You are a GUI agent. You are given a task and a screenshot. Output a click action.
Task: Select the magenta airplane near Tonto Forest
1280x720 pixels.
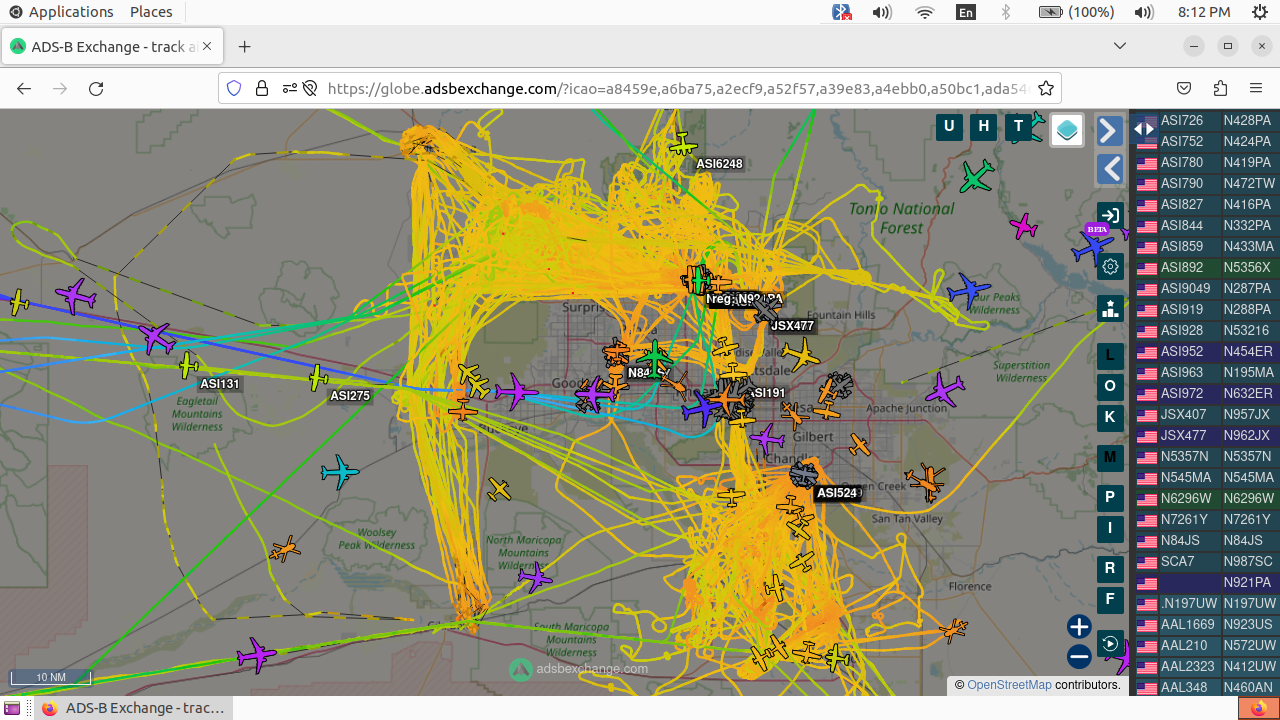(1022, 226)
